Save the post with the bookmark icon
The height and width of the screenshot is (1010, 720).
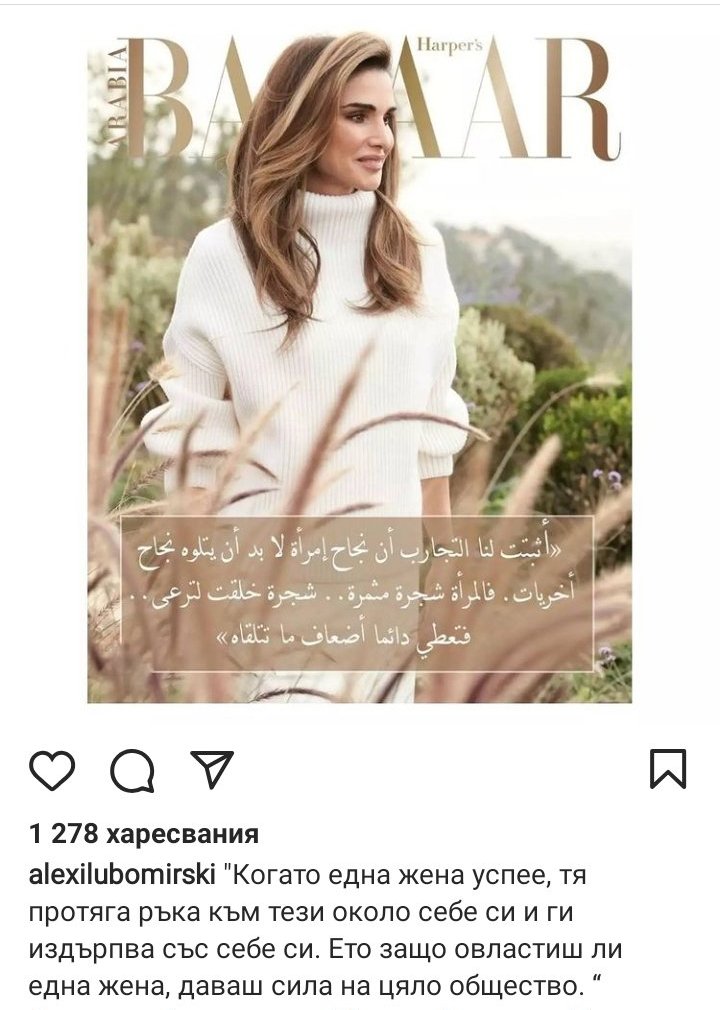[668, 768]
